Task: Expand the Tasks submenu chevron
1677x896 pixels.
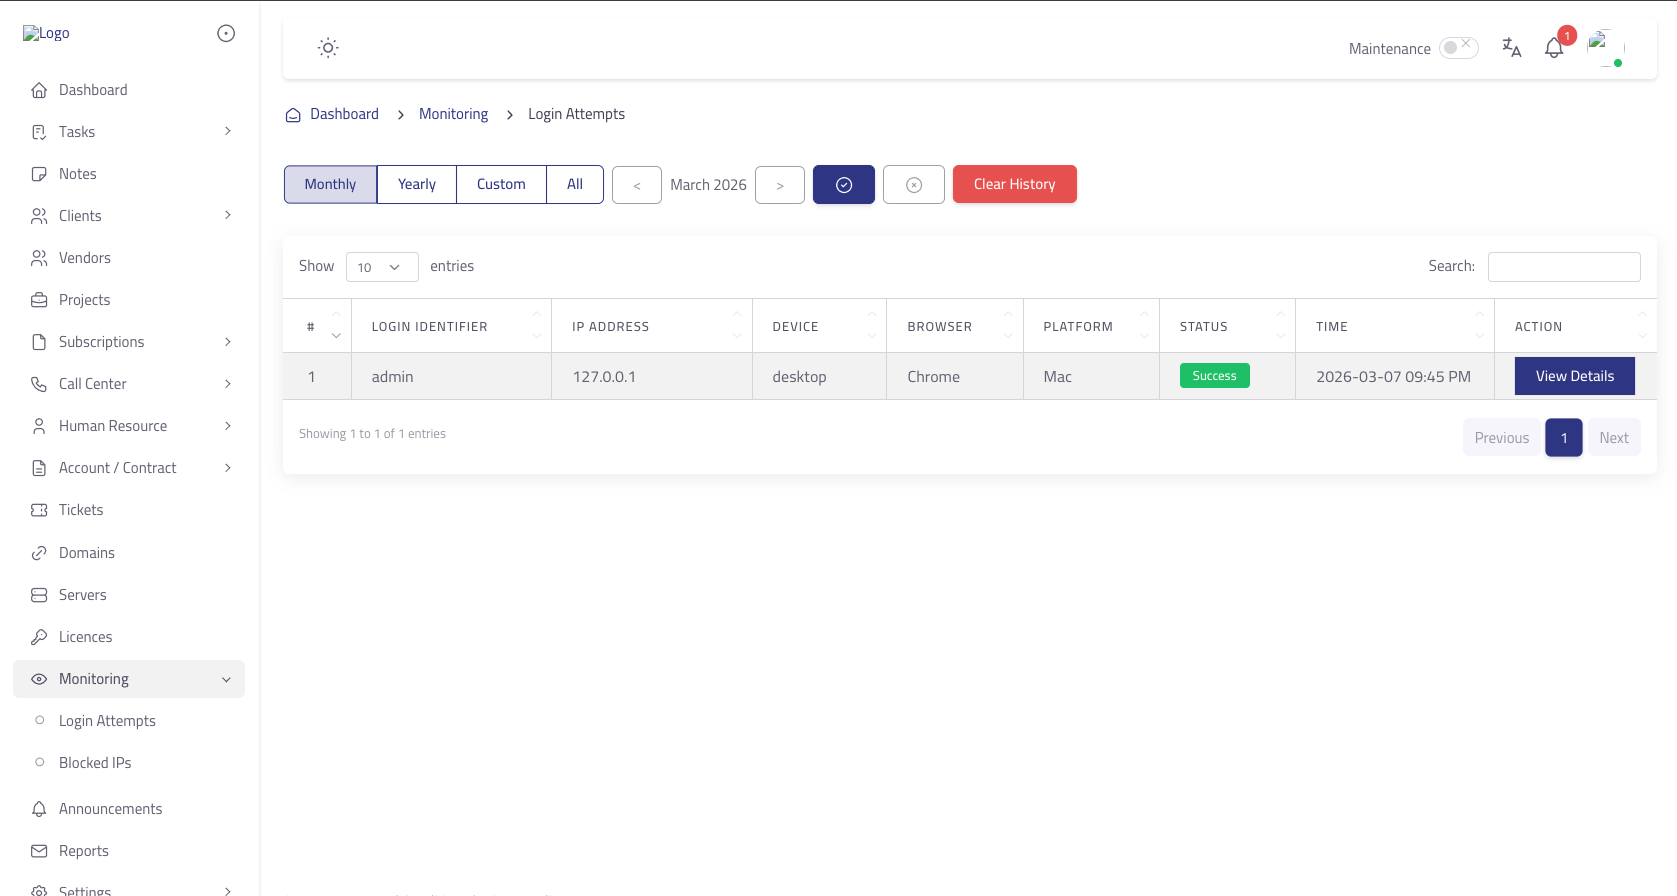Action: pyautogui.click(x=228, y=132)
